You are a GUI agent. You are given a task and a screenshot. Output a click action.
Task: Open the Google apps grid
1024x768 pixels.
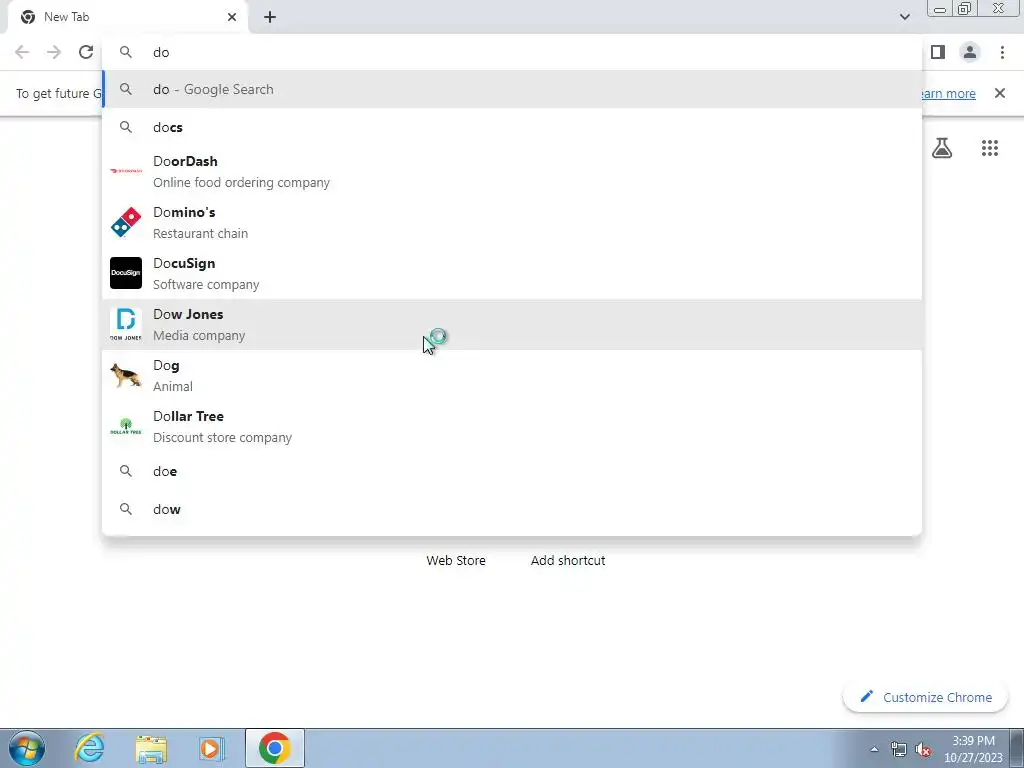click(x=990, y=148)
